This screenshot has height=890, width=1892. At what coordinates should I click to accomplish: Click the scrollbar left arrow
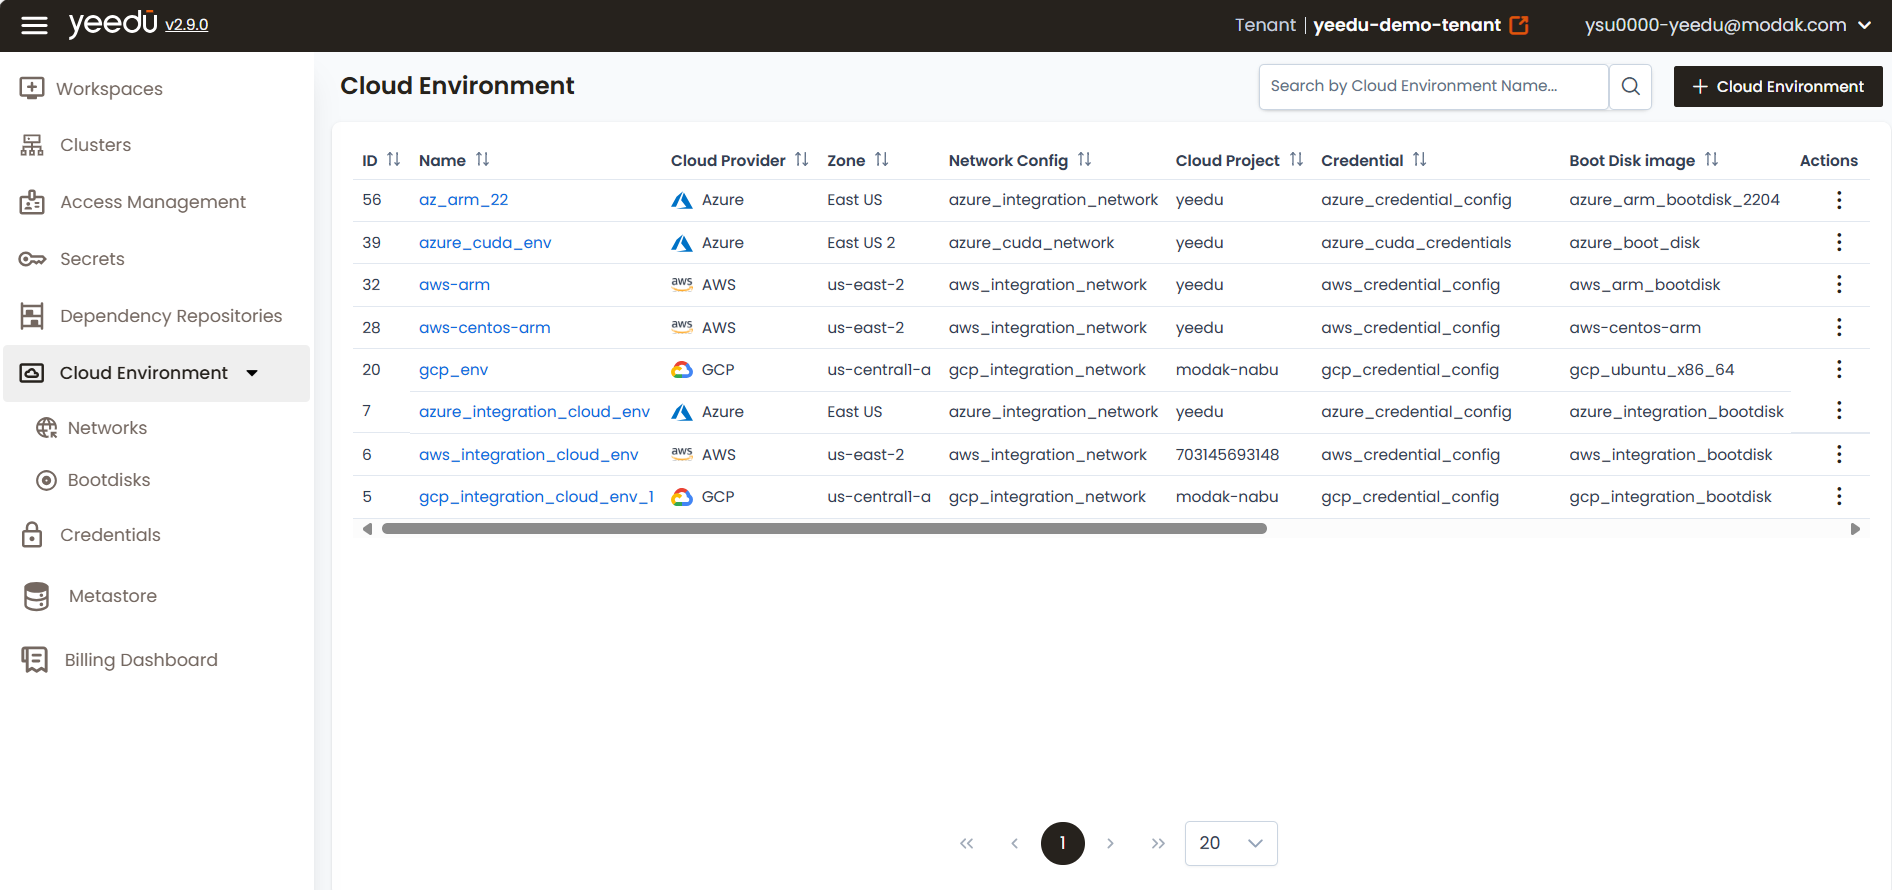tap(367, 529)
